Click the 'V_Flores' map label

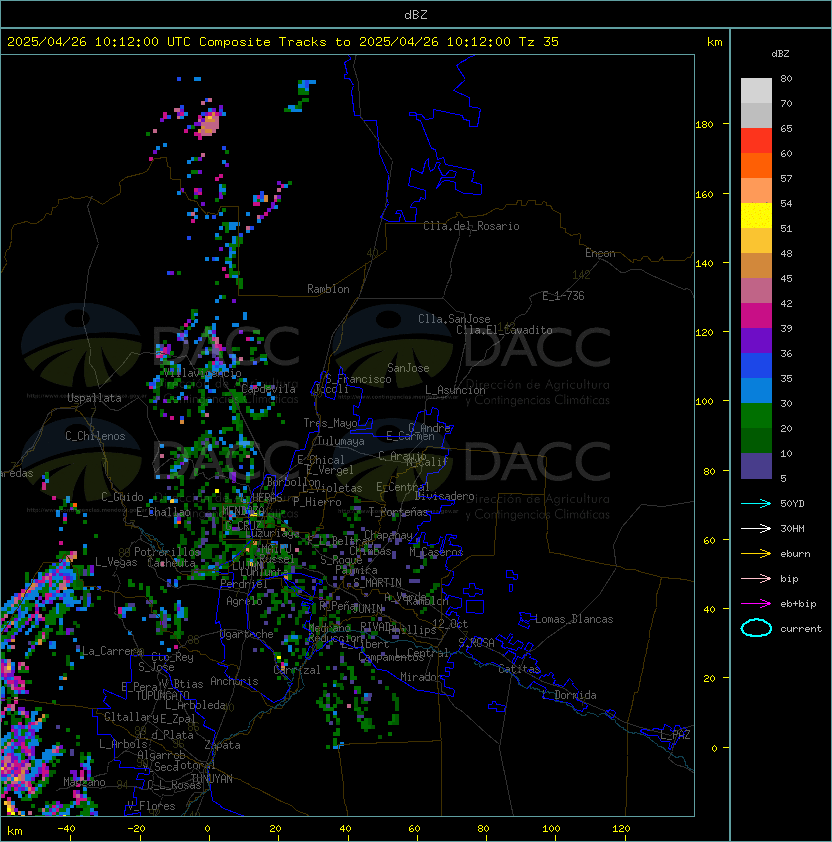tap(151, 806)
